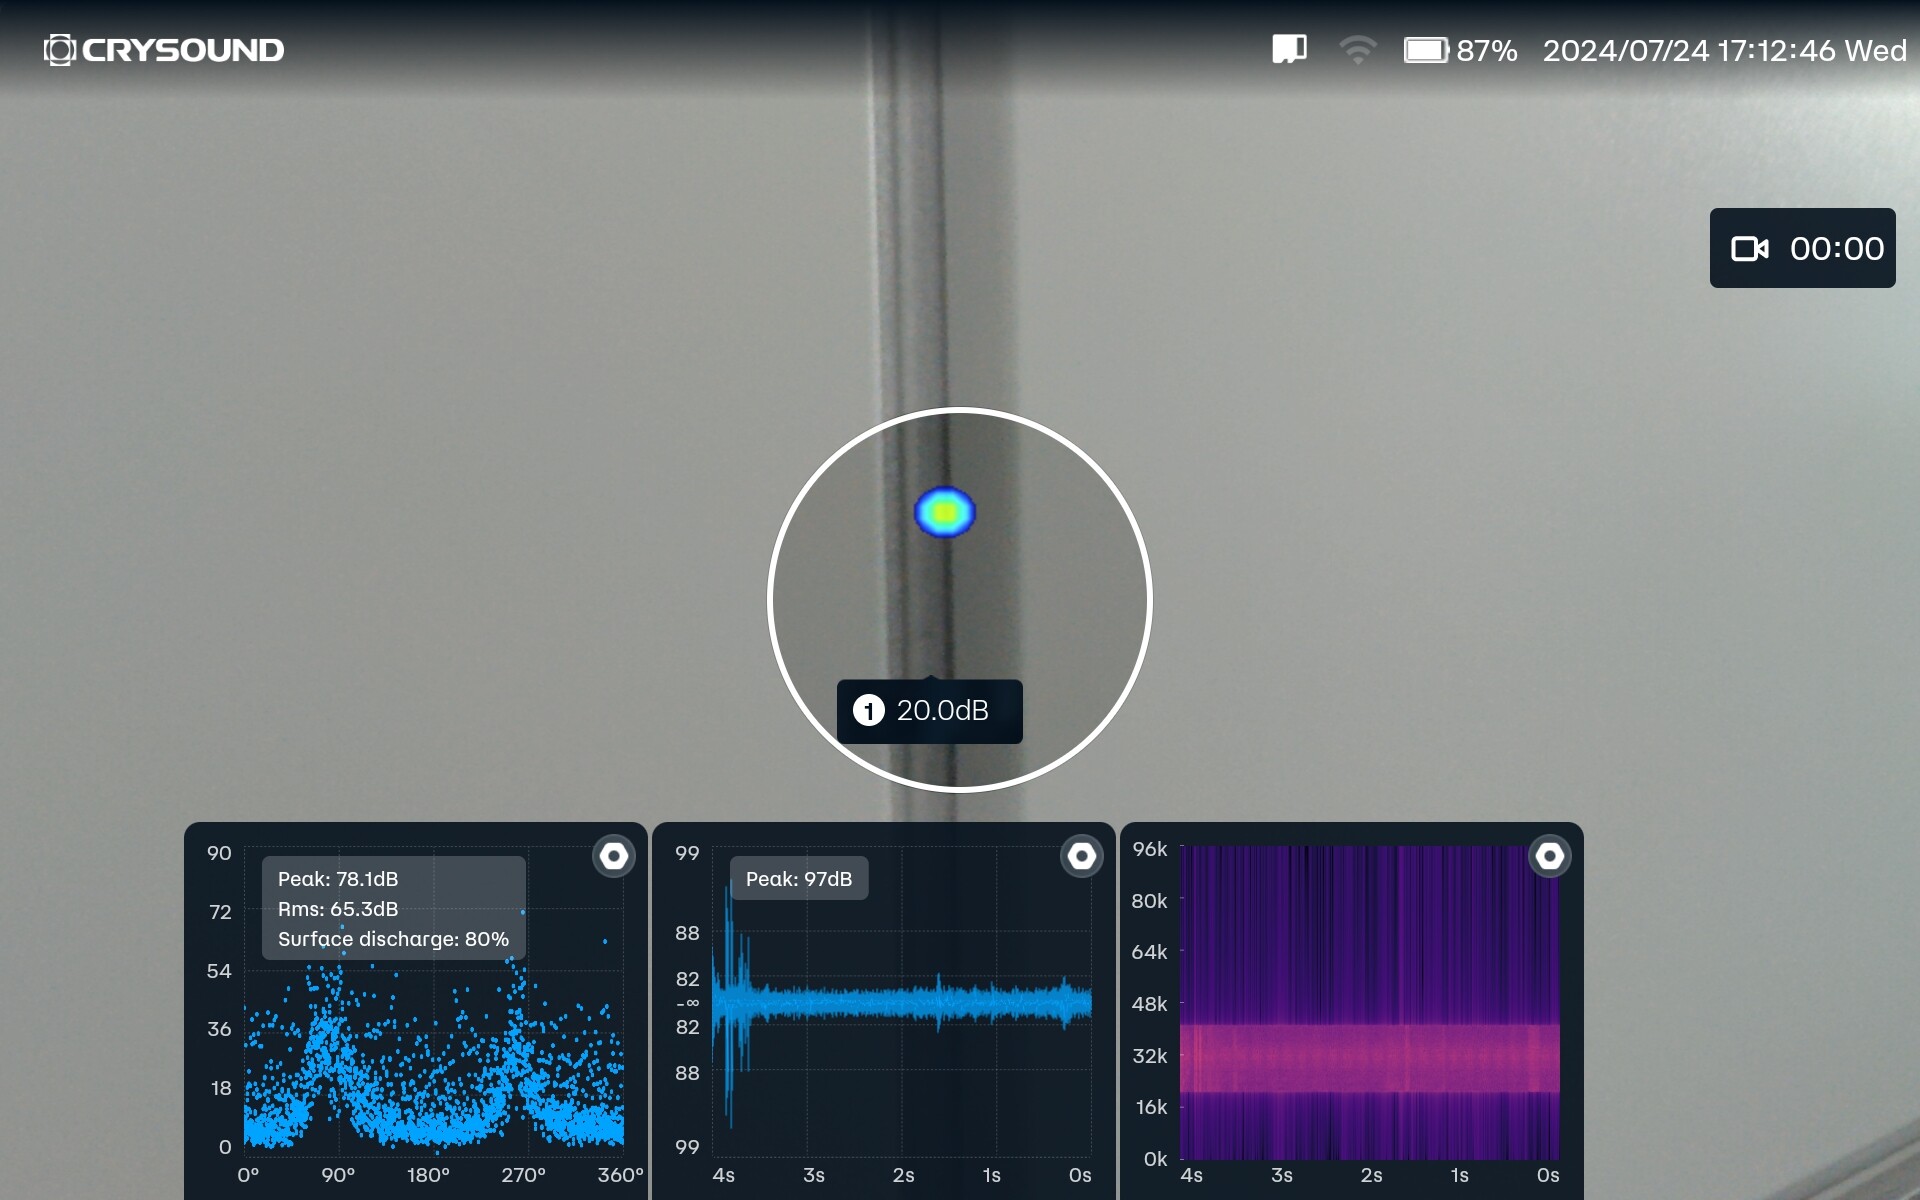The image size is (1920, 1200).
Task: Open settings on the waveform chart
Action: coord(1081,856)
